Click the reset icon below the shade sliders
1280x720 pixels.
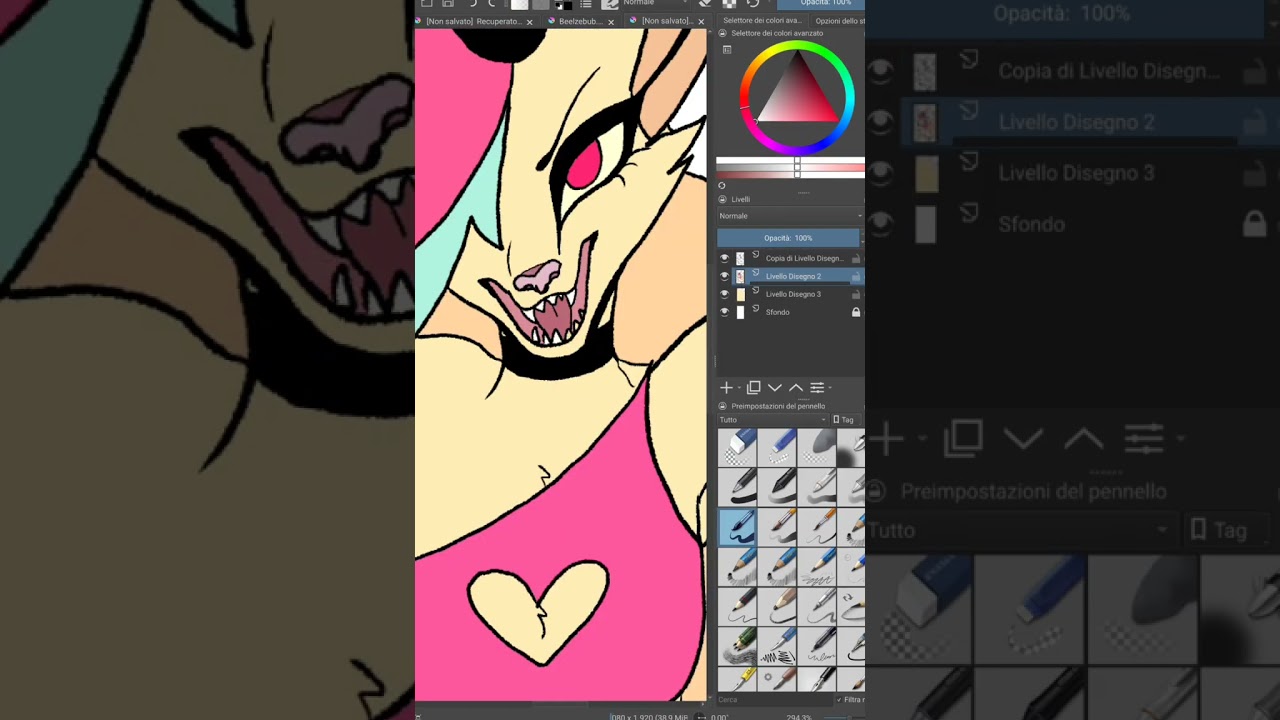coord(722,185)
